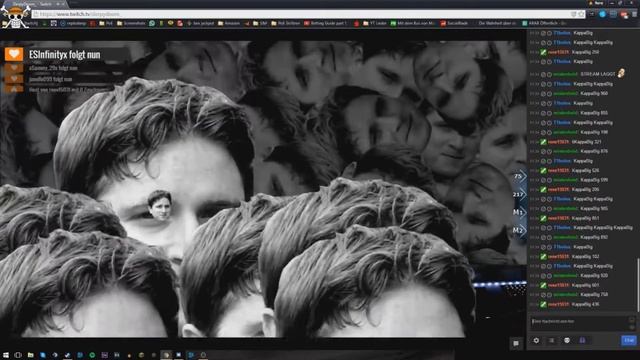This screenshot has width=640, height=360.
Task: Click the chat scrollbar thumb
Action: point(638,284)
